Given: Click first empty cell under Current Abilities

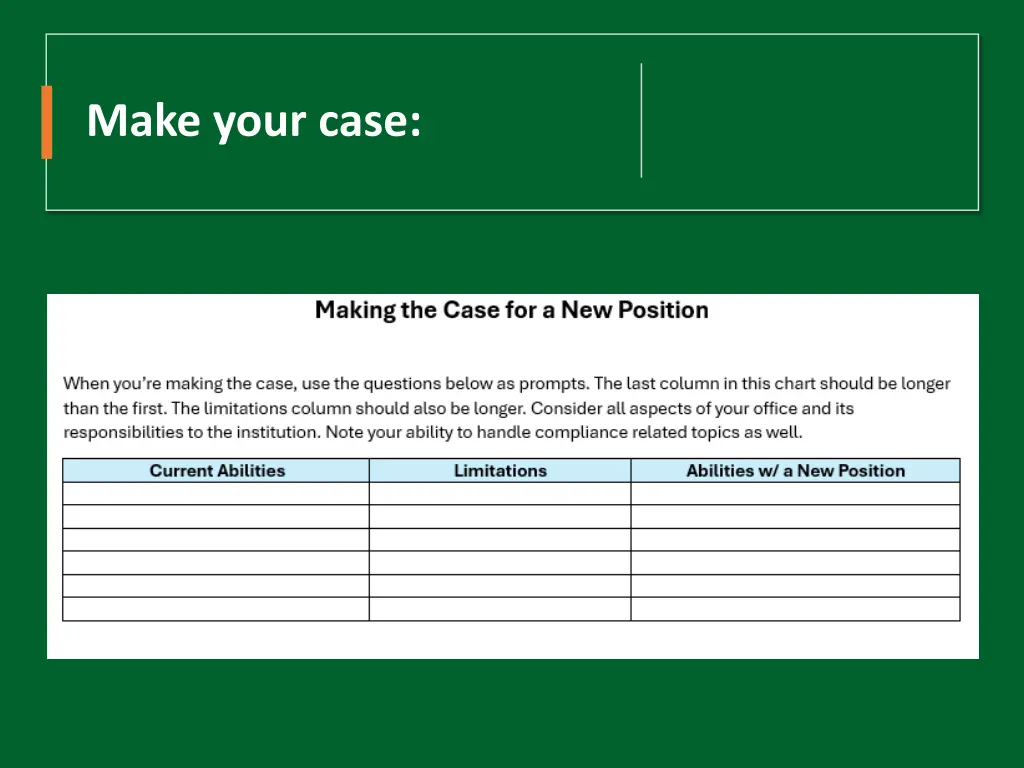Looking at the screenshot, I should coord(216,494).
